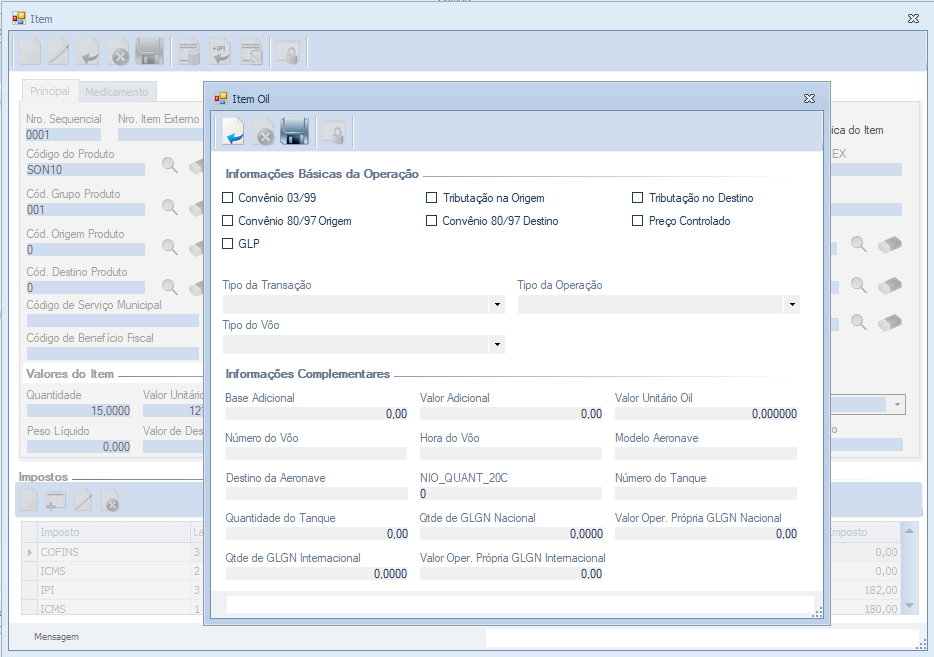Click the new tax document icon under Impostos
Viewport: 934px width, 657px height.
pos(30,500)
